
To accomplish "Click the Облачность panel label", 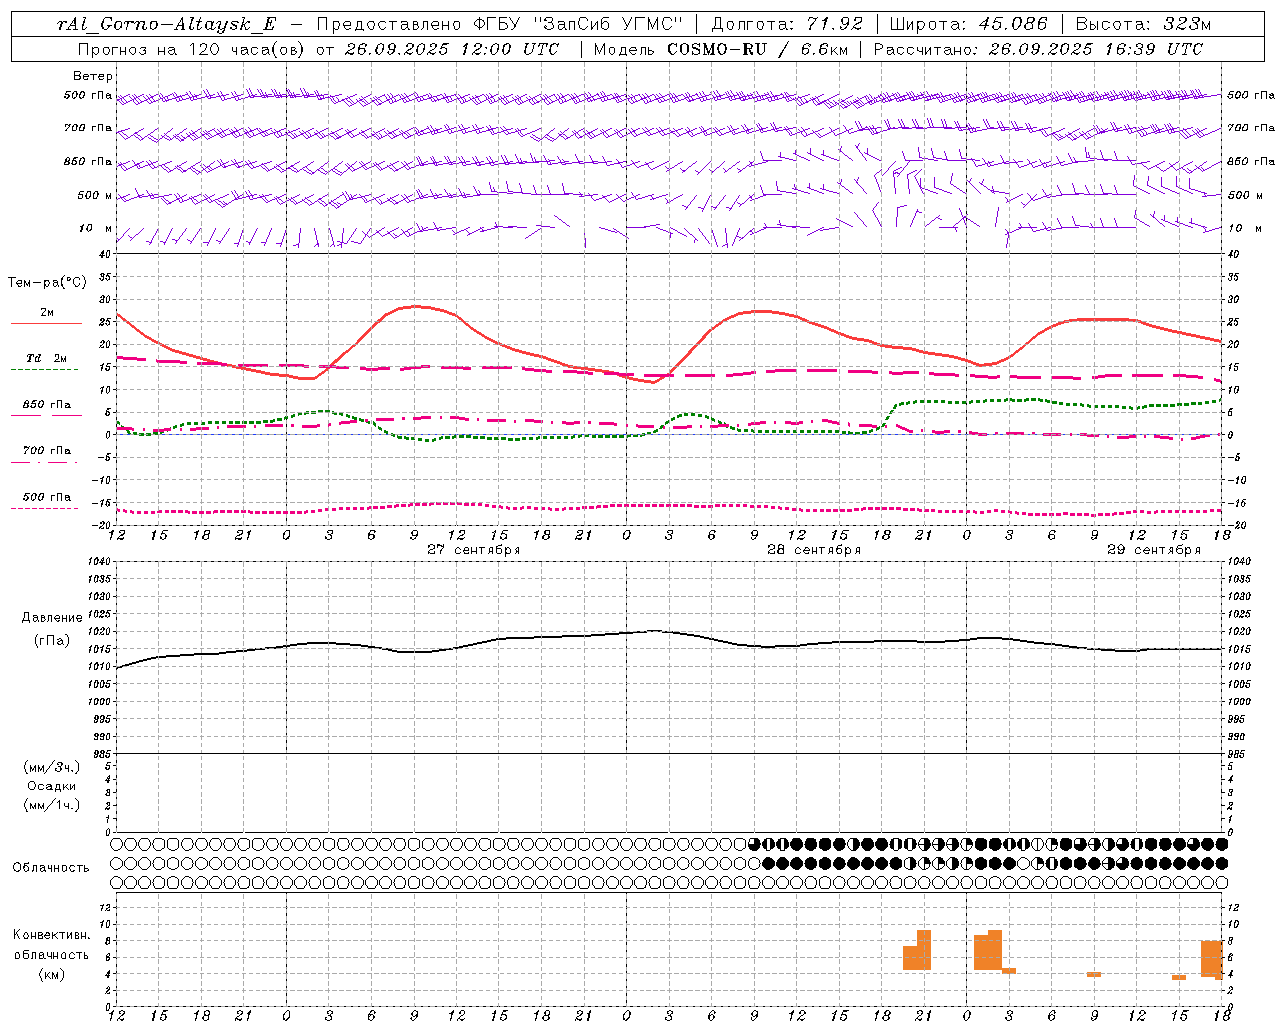I will click(x=51, y=868).
